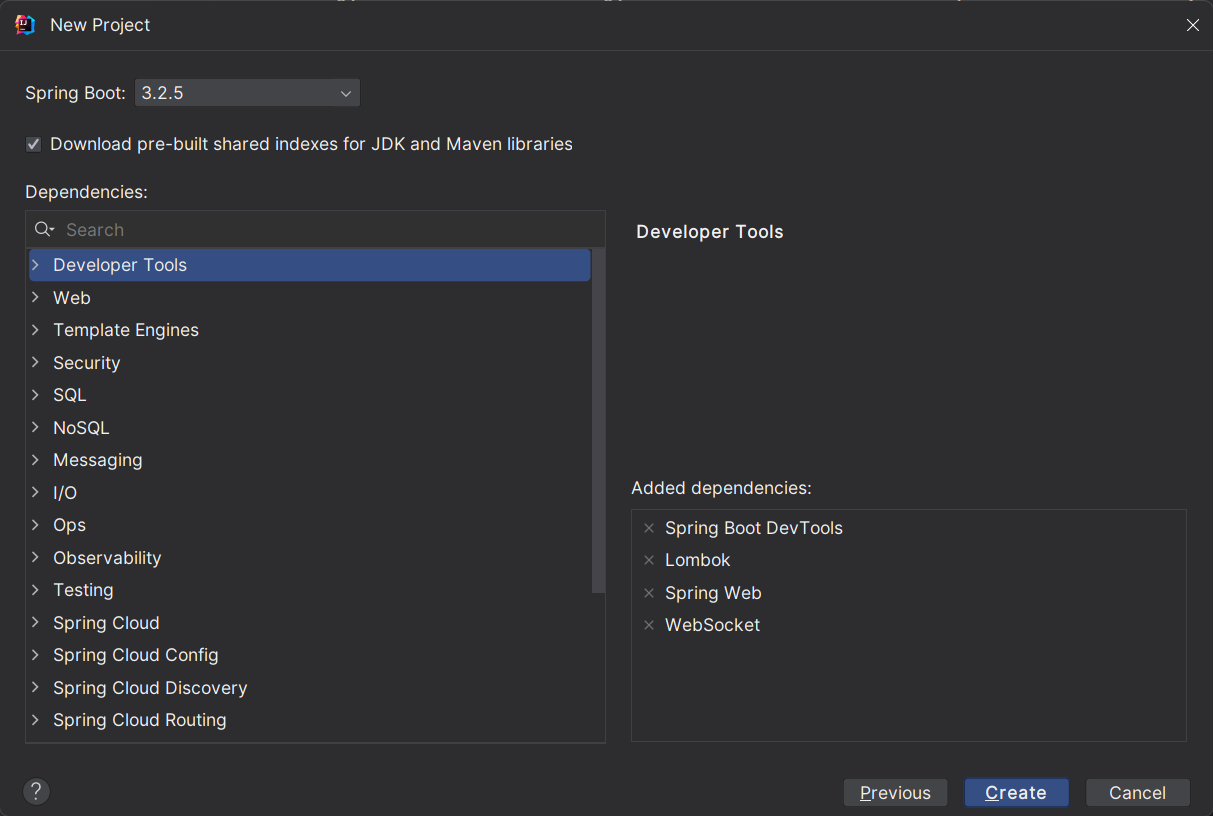Go back with the Previous button
The image size is (1213, 816).
[x=895, y=793]
